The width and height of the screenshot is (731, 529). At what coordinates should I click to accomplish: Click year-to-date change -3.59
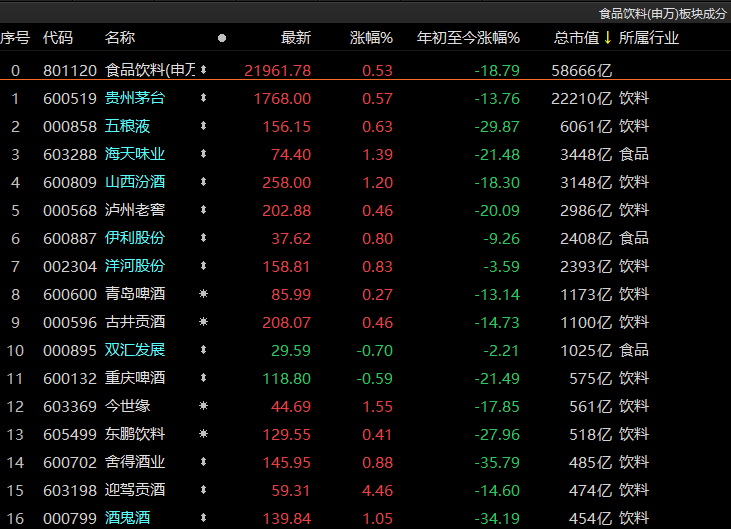pos(501,267)
